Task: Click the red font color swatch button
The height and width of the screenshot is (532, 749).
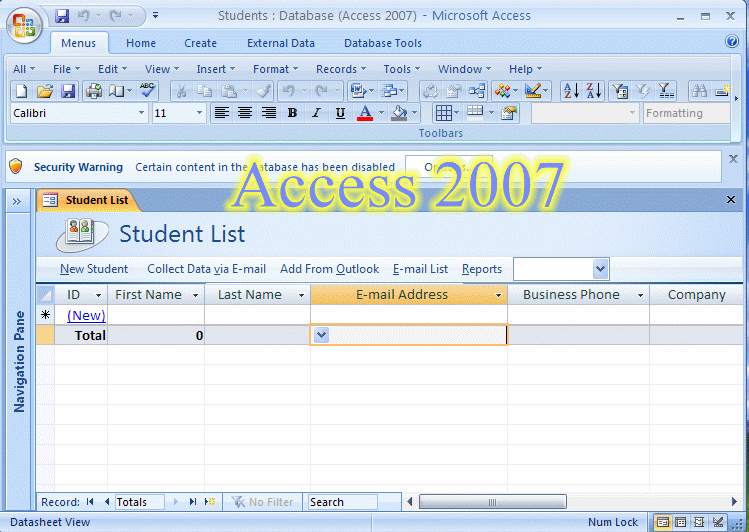Action: pos(365,113)
